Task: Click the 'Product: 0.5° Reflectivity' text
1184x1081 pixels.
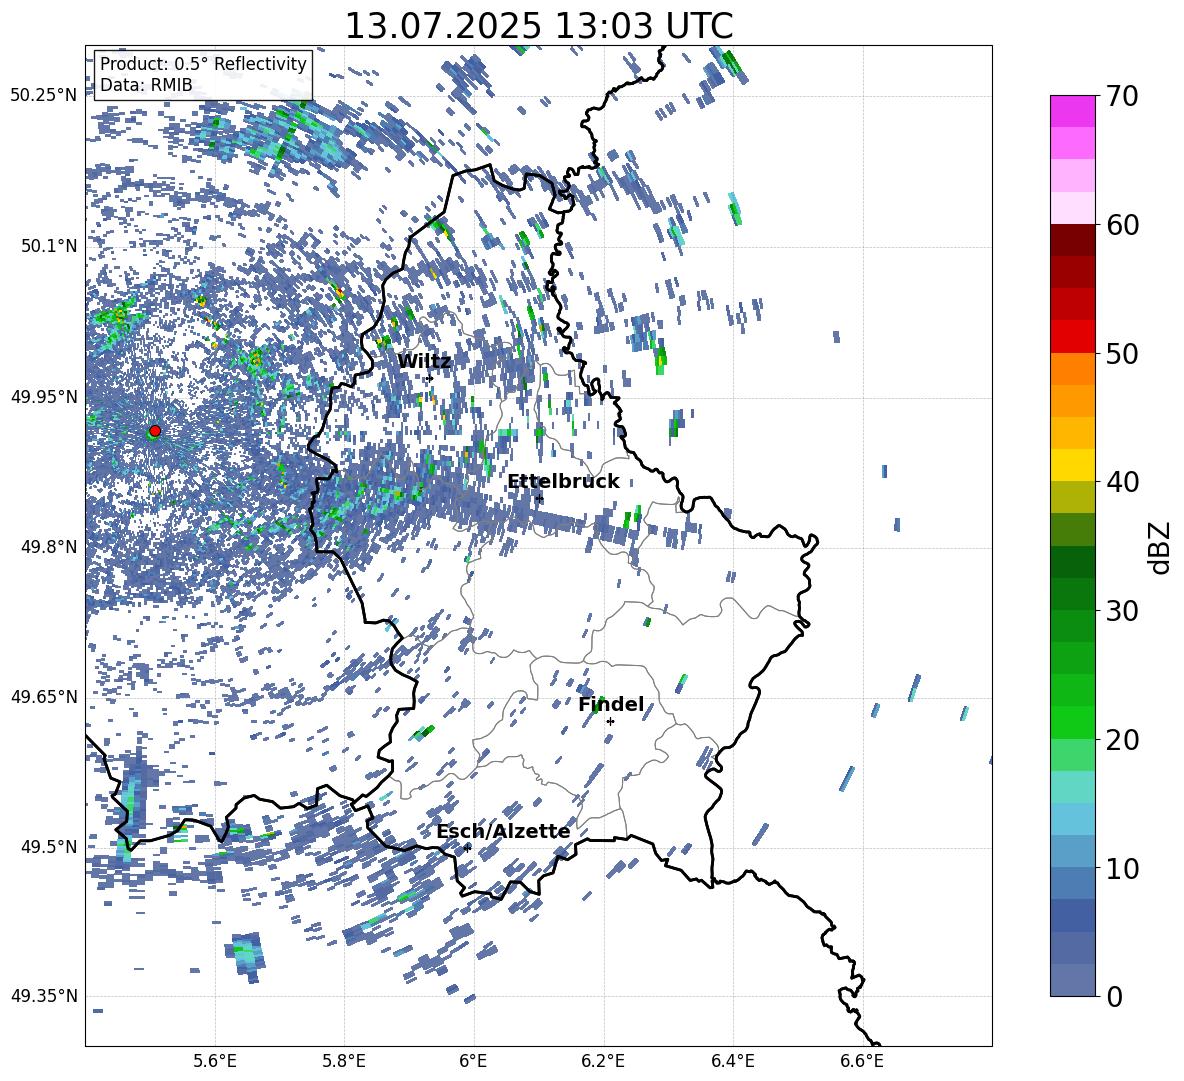Action: tap(203, 64)
